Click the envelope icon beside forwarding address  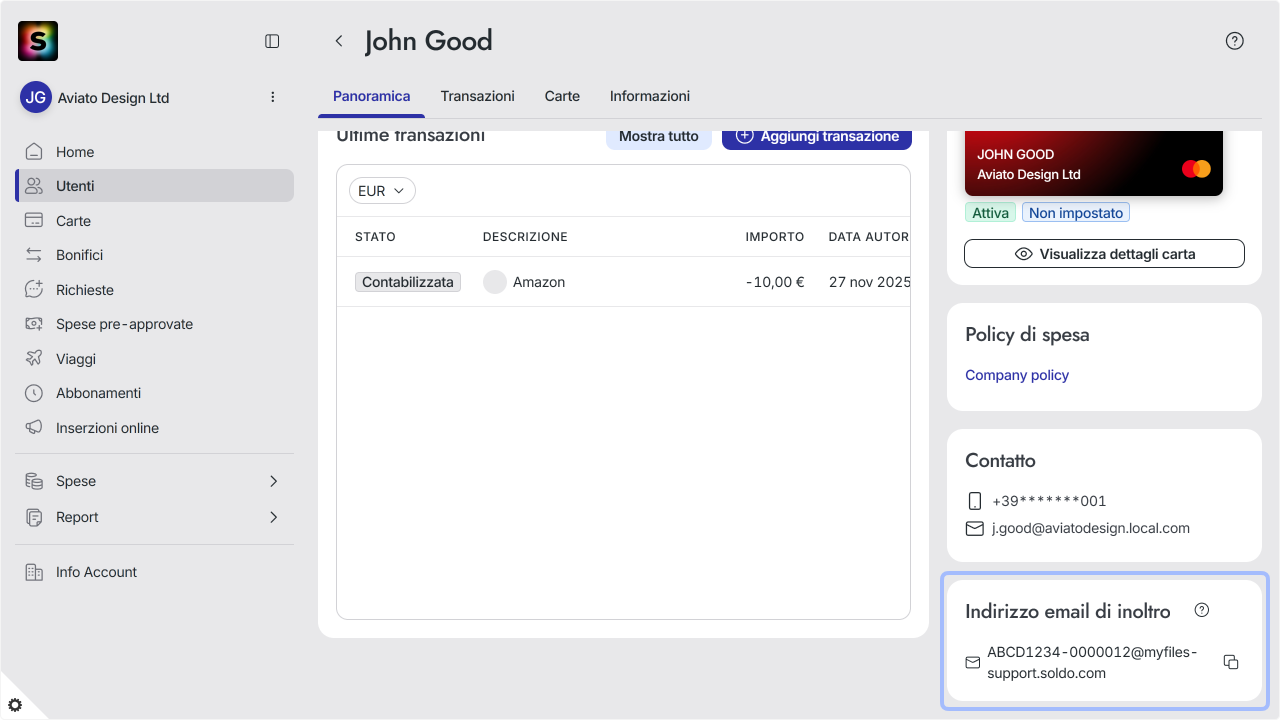[x=972, y=662]
